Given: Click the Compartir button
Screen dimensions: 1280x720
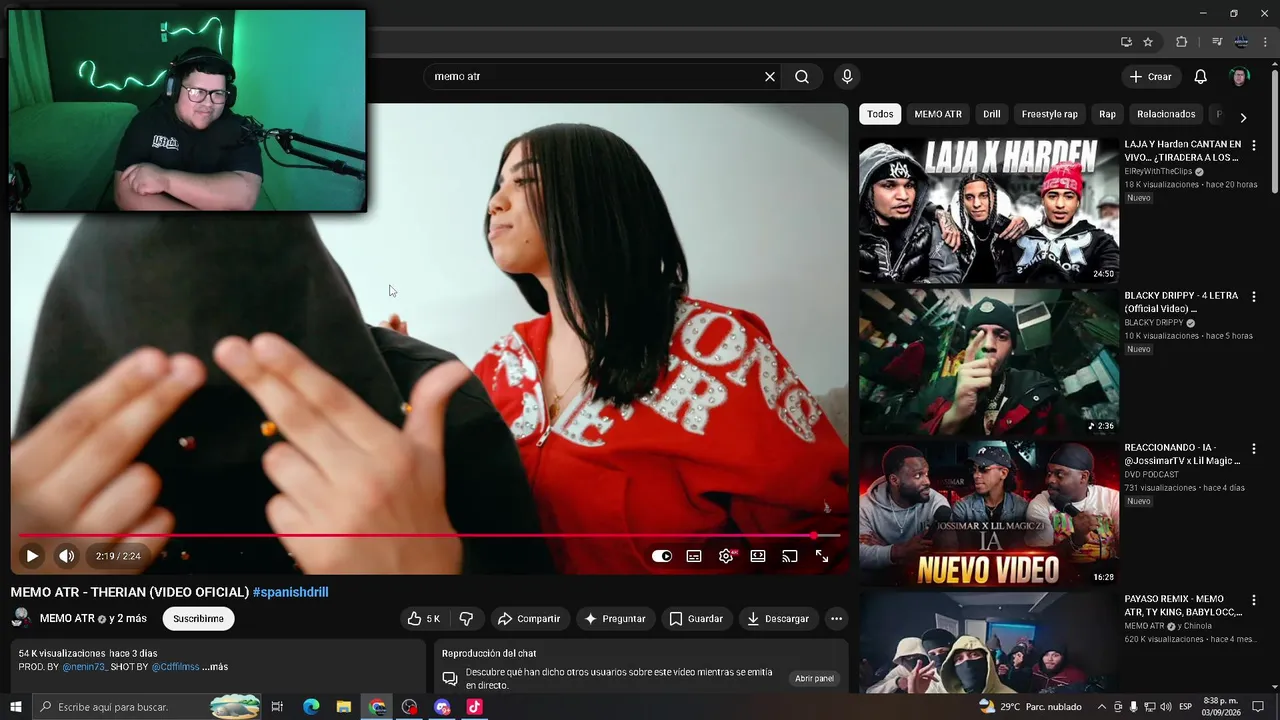Looking at the screenshot, I should [529, 619].
